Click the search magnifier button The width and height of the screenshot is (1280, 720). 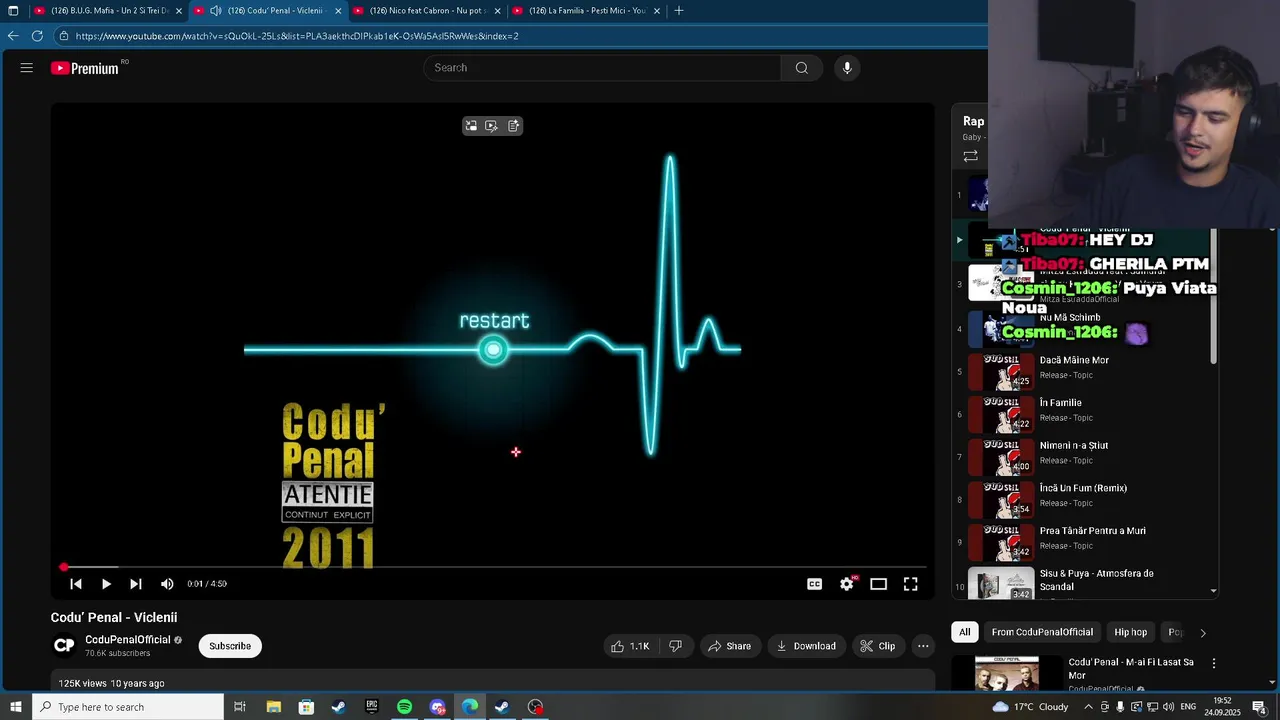pos(802,68)
